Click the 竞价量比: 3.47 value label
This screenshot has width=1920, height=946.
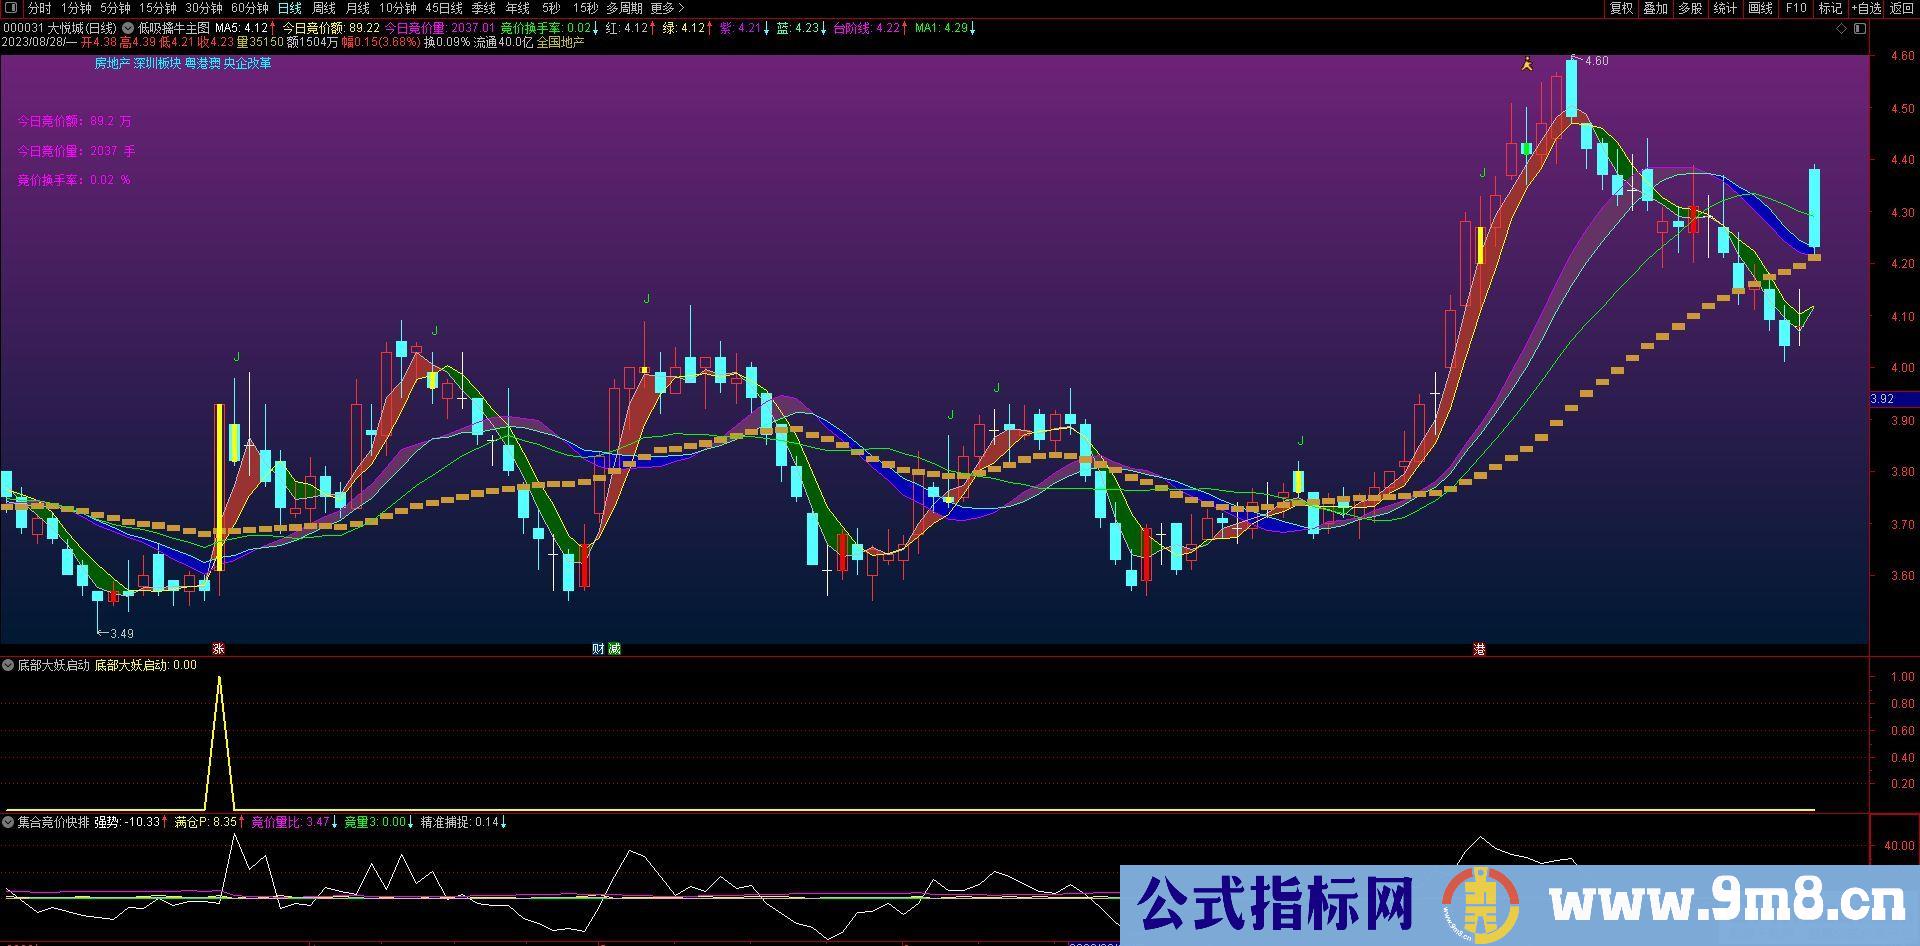click(x=294, y=822)
